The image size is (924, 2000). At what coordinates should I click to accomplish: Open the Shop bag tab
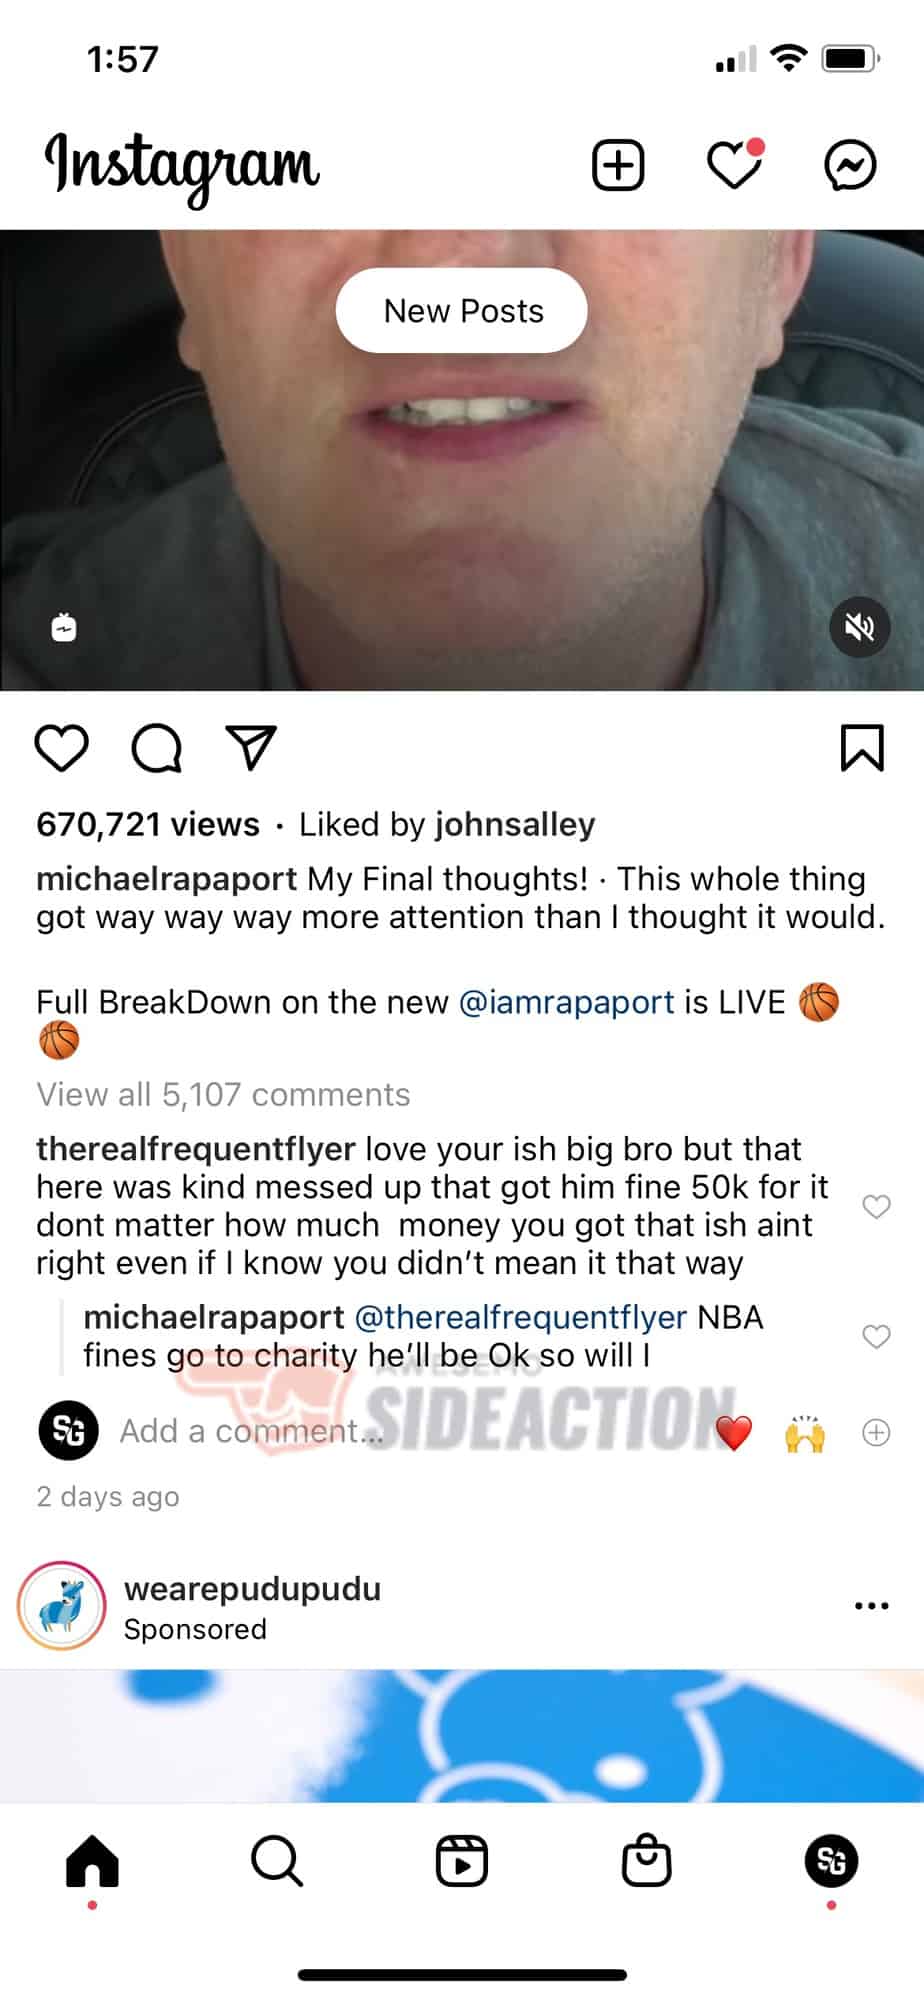(x=647, y=1861)
